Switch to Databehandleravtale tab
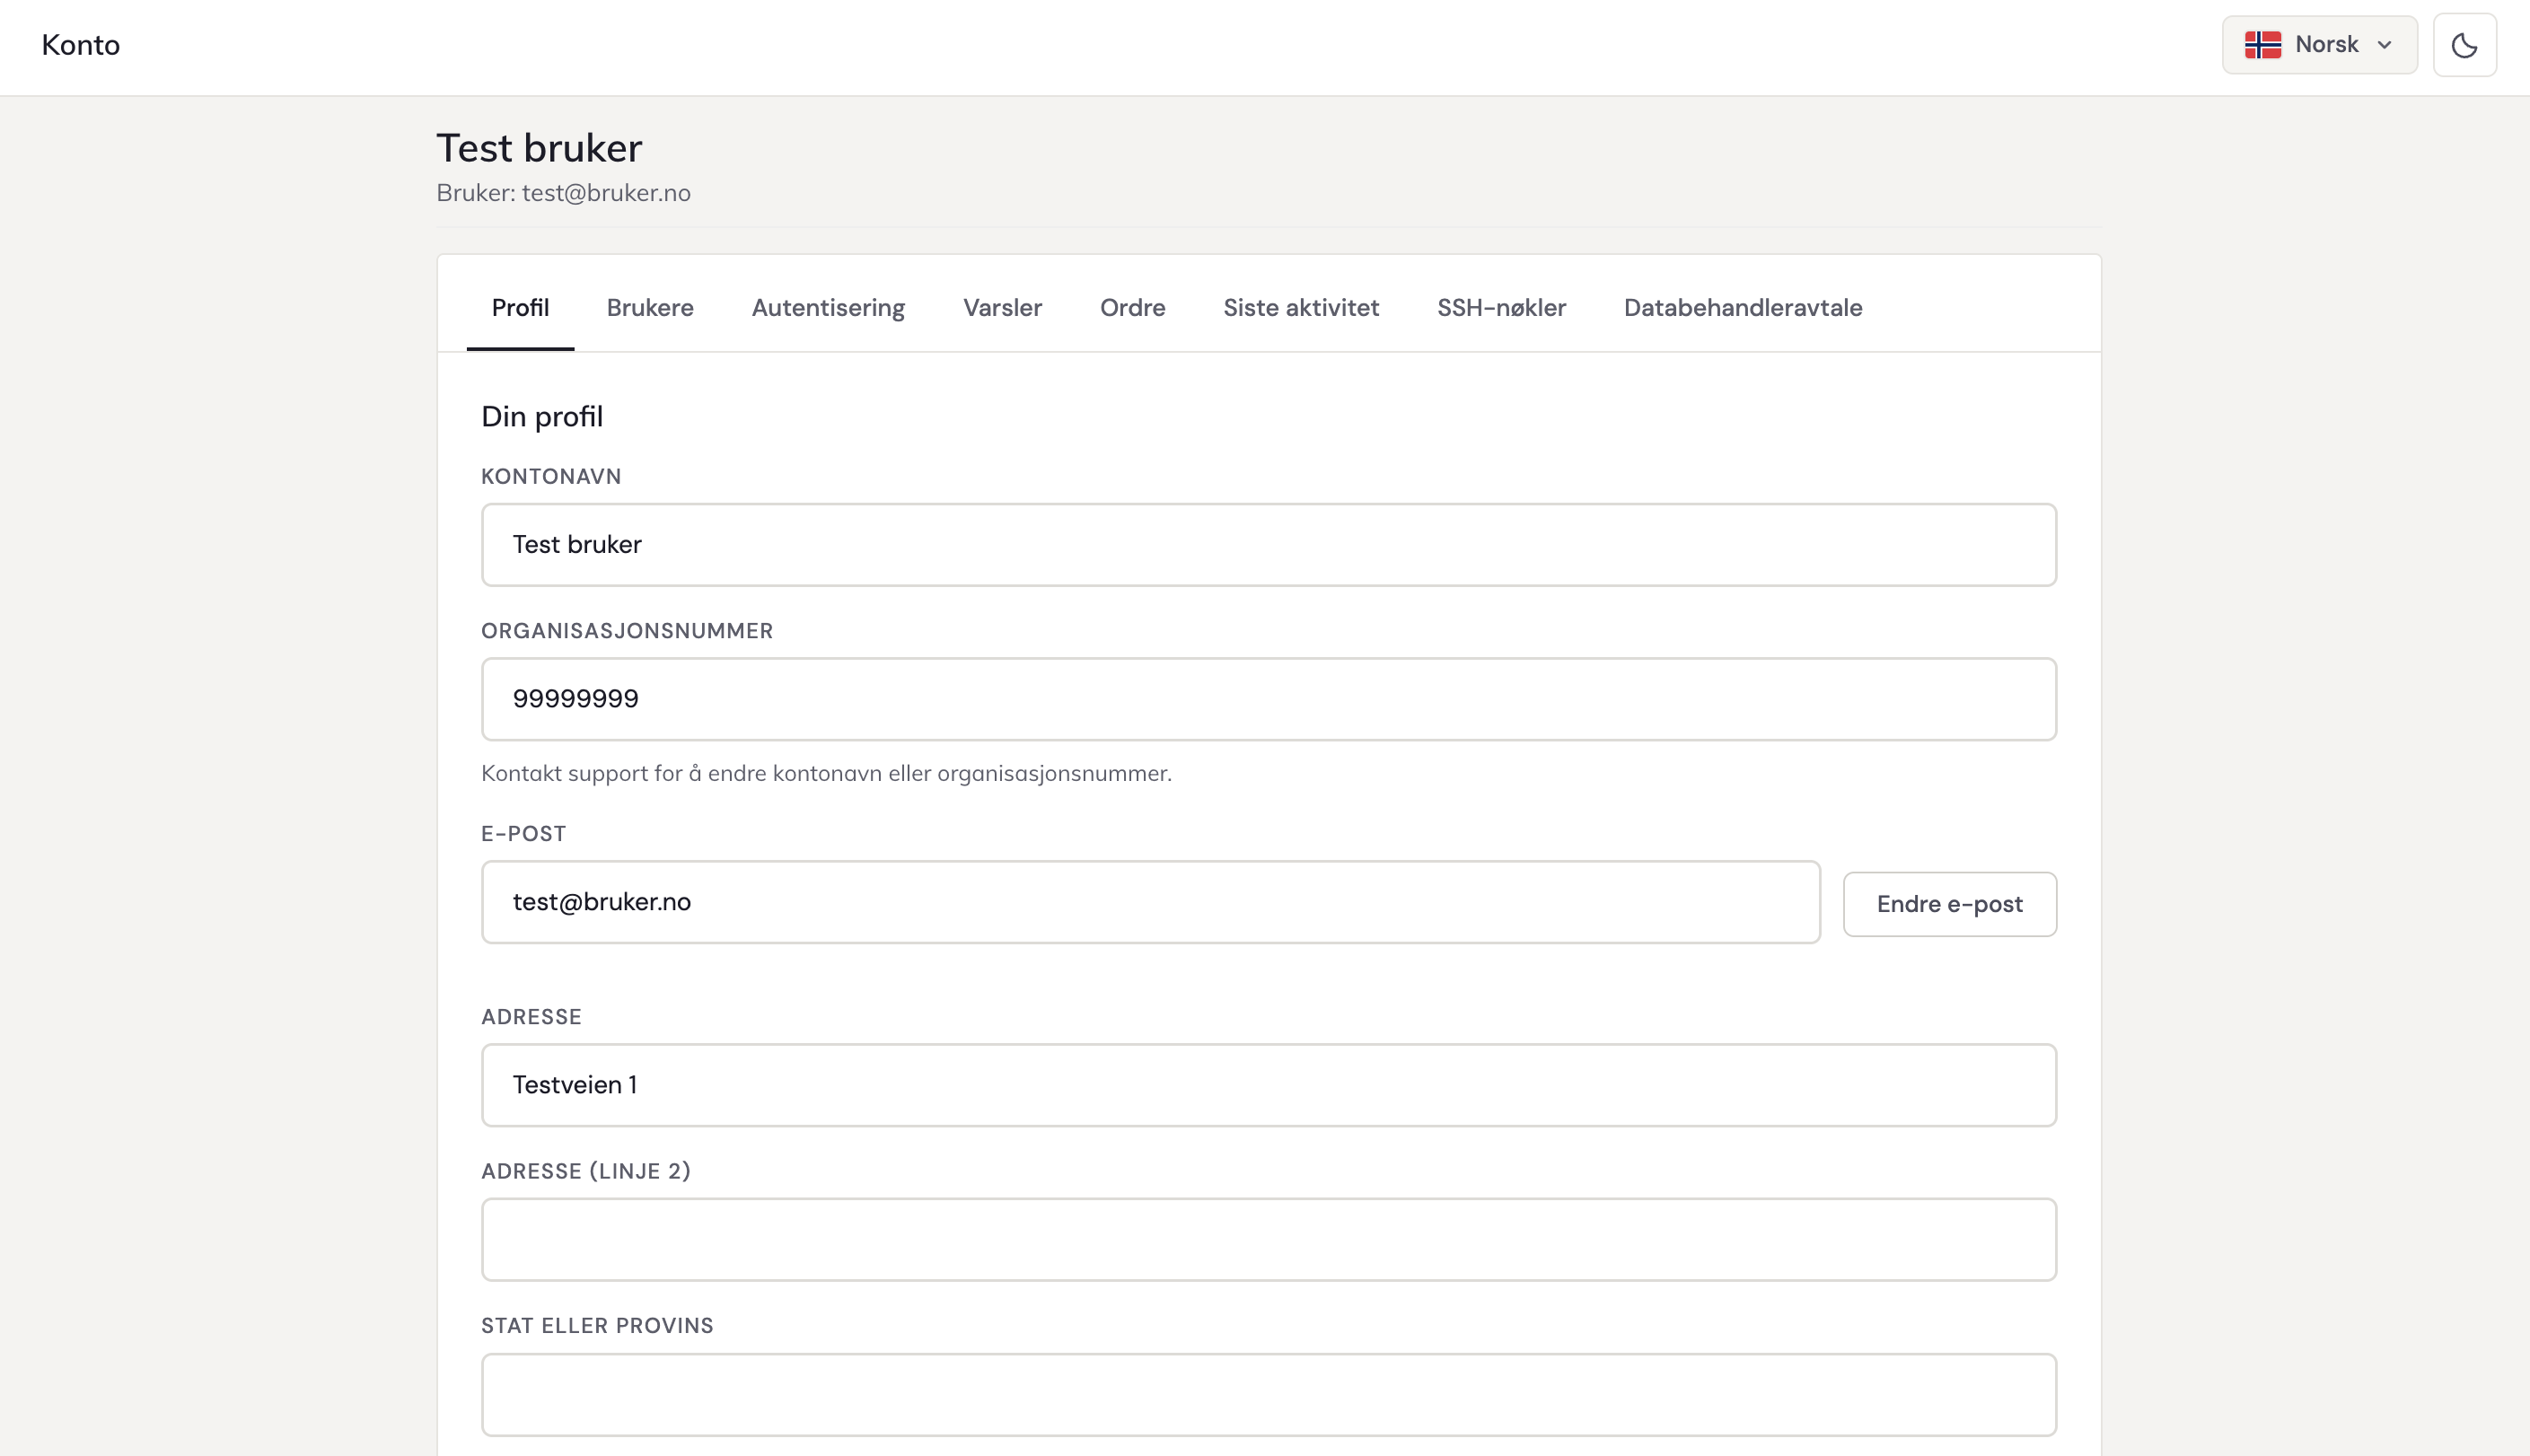2530x1456 pixels. tap(1742, 307)
